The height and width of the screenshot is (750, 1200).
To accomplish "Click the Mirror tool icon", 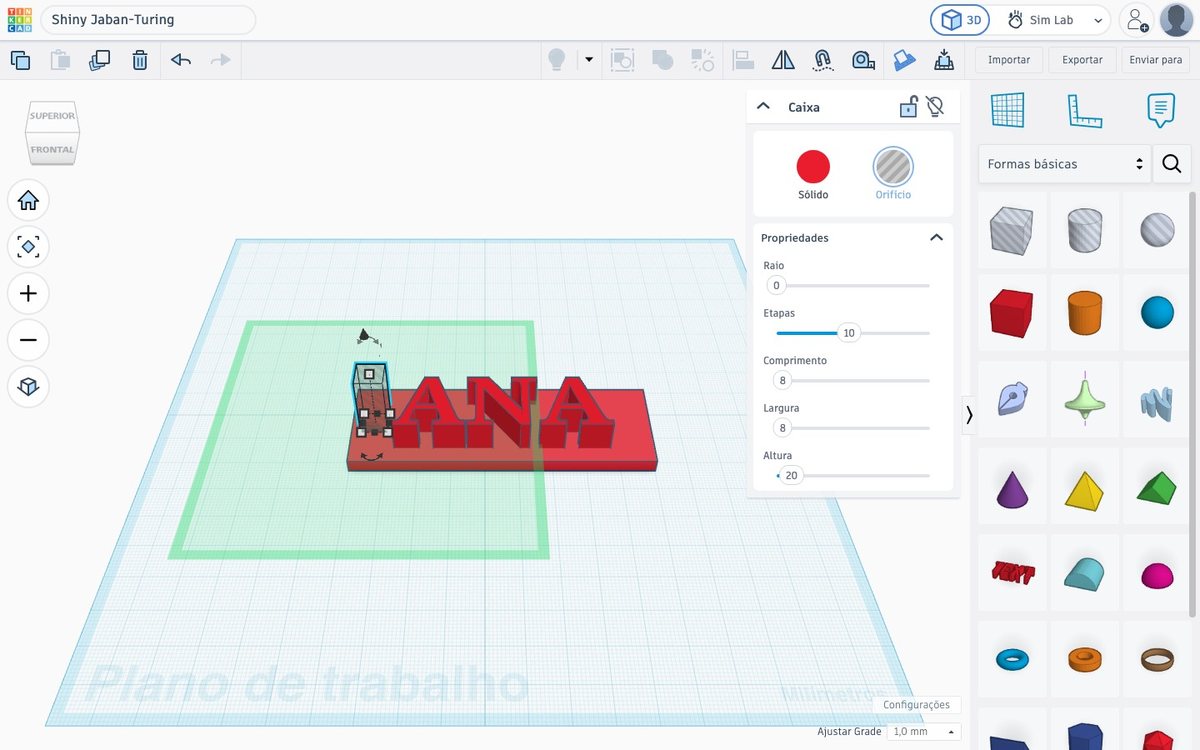I will (x=783, y=60).
